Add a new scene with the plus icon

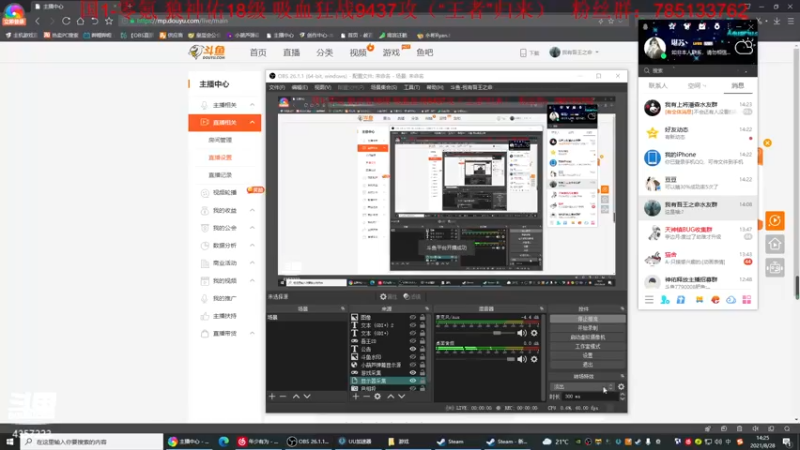point(272,396)
